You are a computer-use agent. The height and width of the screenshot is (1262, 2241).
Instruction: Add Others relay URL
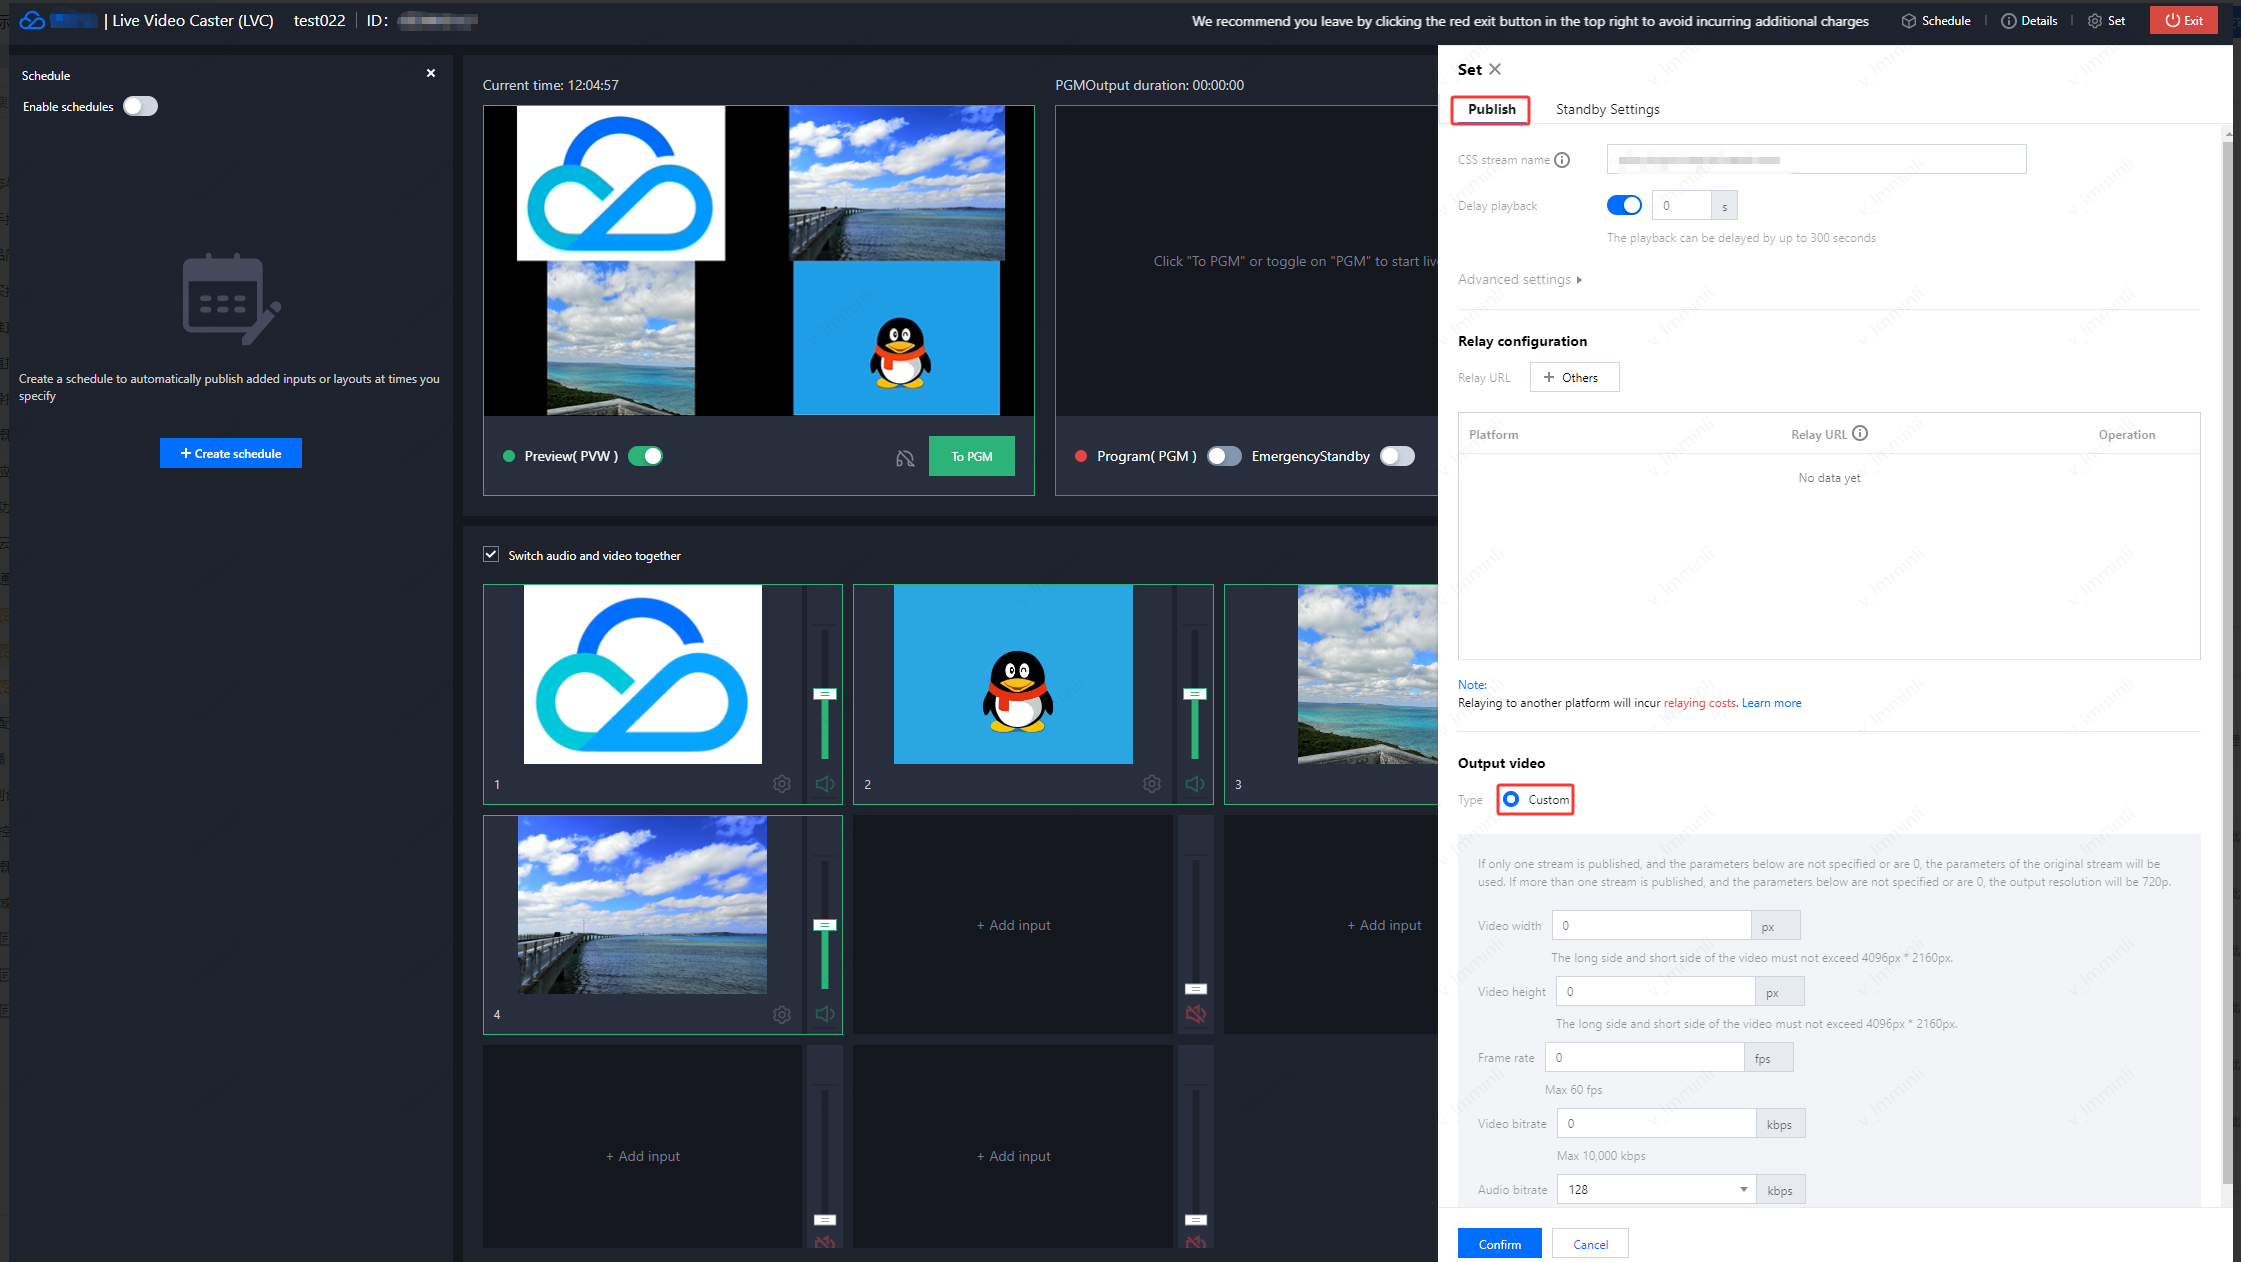[x=1574, y=378]
